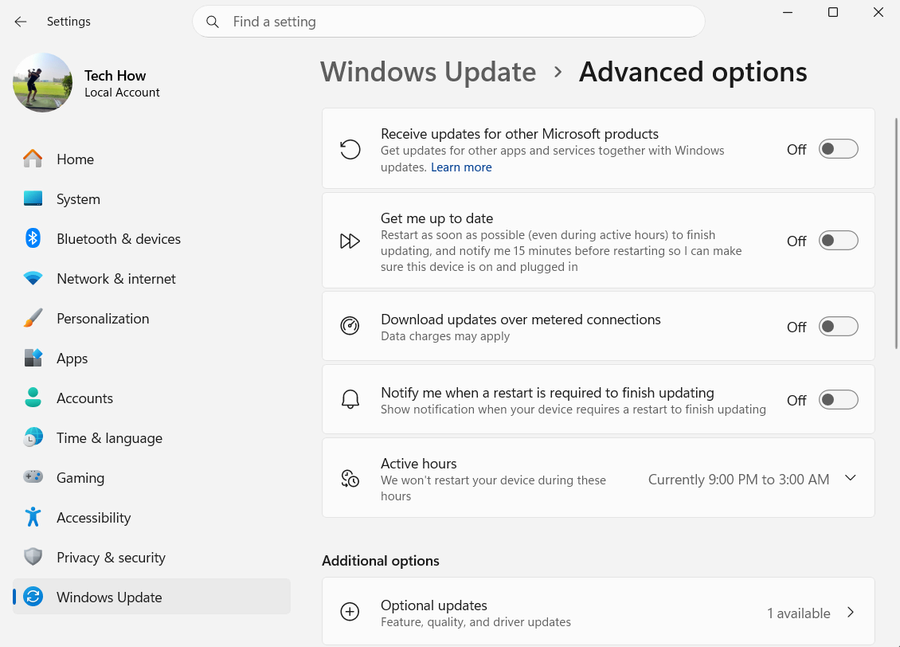Click the circular arrow icon for Microsoft products updates
The width and height of the screenshot is (900, 647).
coord(350,149)
